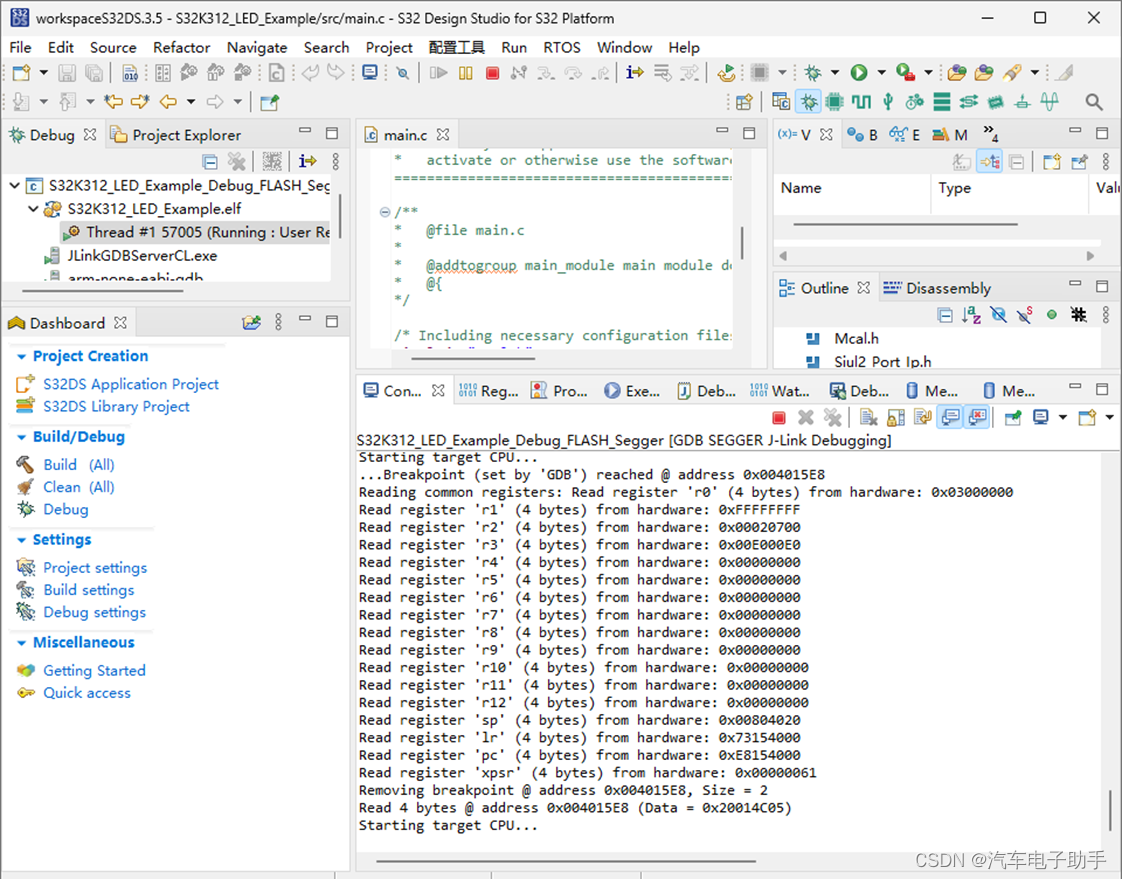Click Clear Console icon

(x=869, y=417)
